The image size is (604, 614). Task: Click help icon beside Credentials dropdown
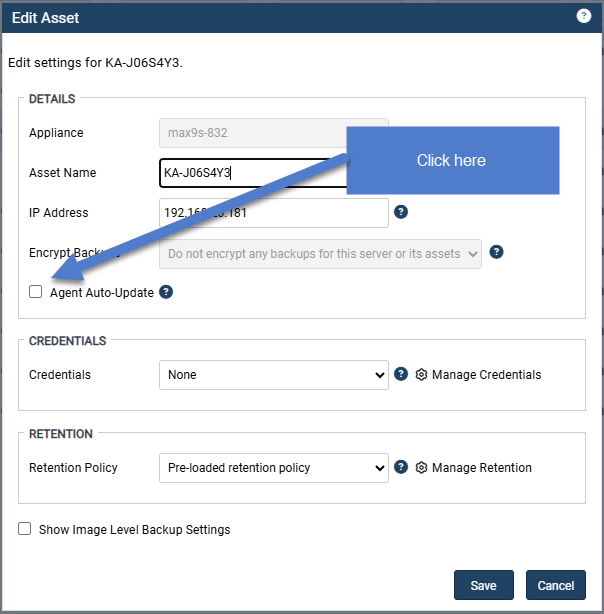[401, 374]
